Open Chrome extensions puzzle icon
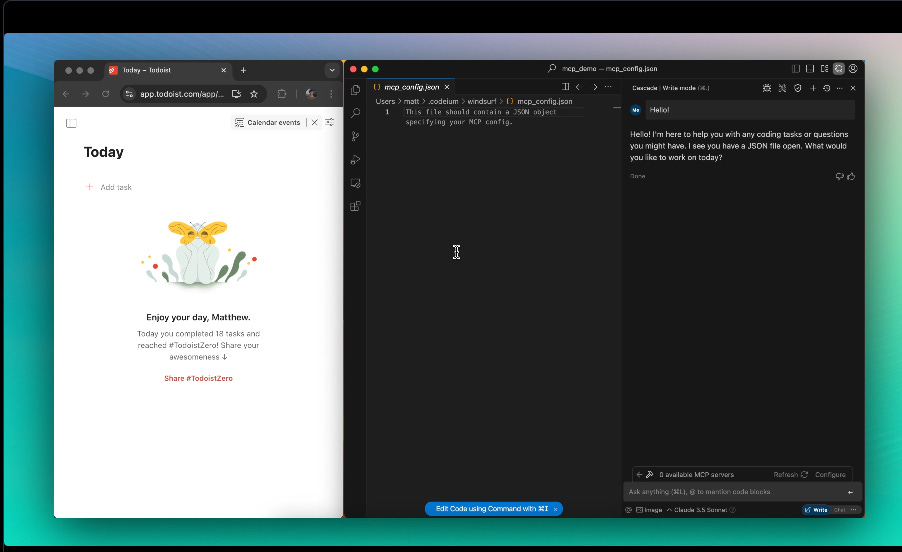902x552 pixels. pyautogui.click(x=282, y=94)
